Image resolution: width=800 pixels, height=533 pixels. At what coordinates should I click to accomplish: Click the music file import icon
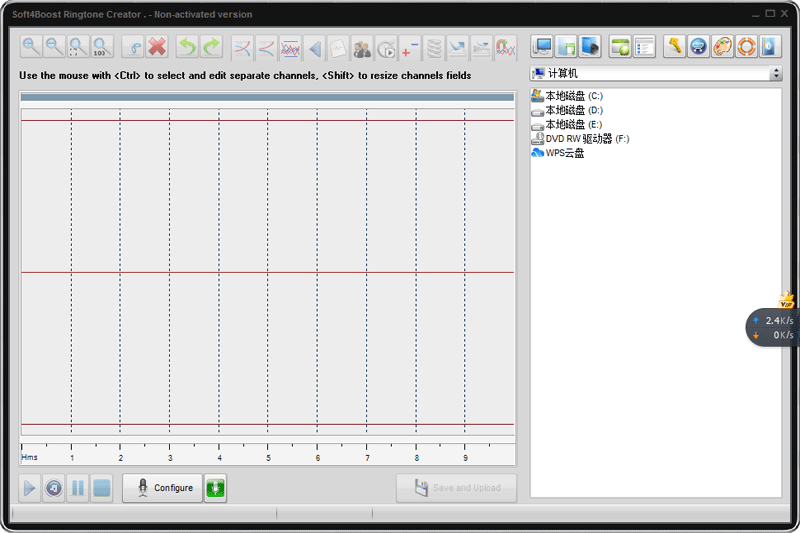click(x=566, y=47)
